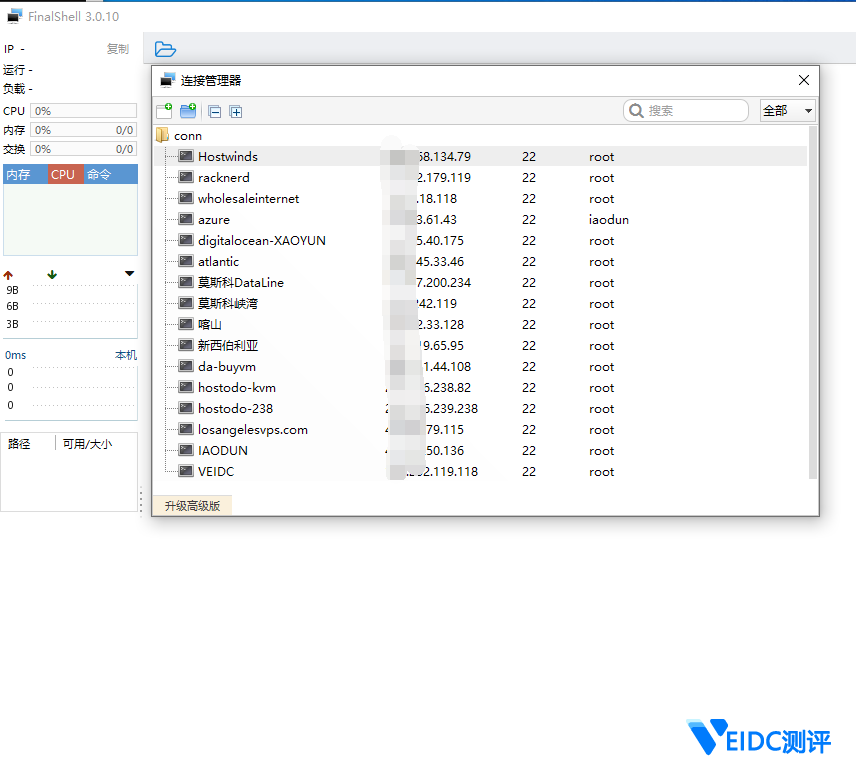Viewport: 856px width, 784px height.
Task: Expand all connections with the plus icon
Action: tap(235, 111)
